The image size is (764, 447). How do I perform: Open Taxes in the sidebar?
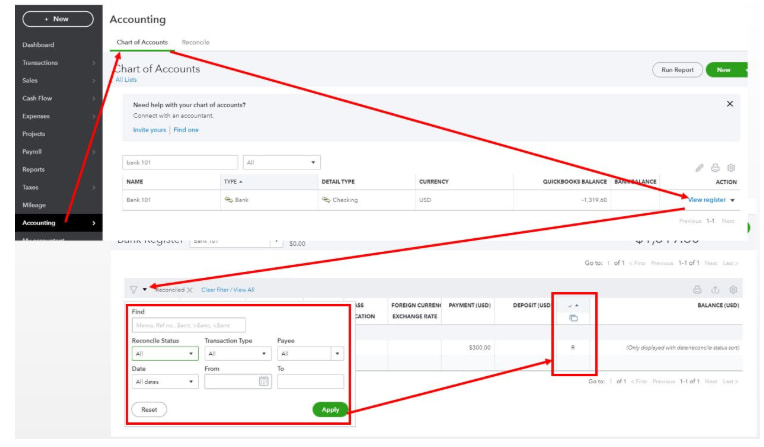click(x=30, y=188)
